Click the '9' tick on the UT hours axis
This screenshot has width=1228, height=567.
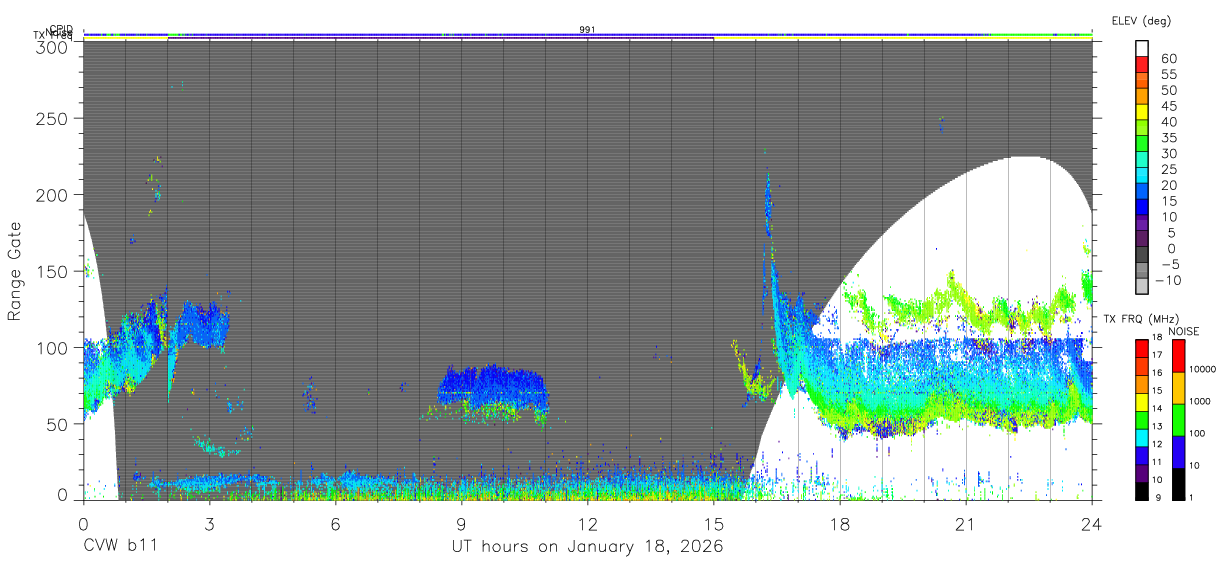[461, 523]
